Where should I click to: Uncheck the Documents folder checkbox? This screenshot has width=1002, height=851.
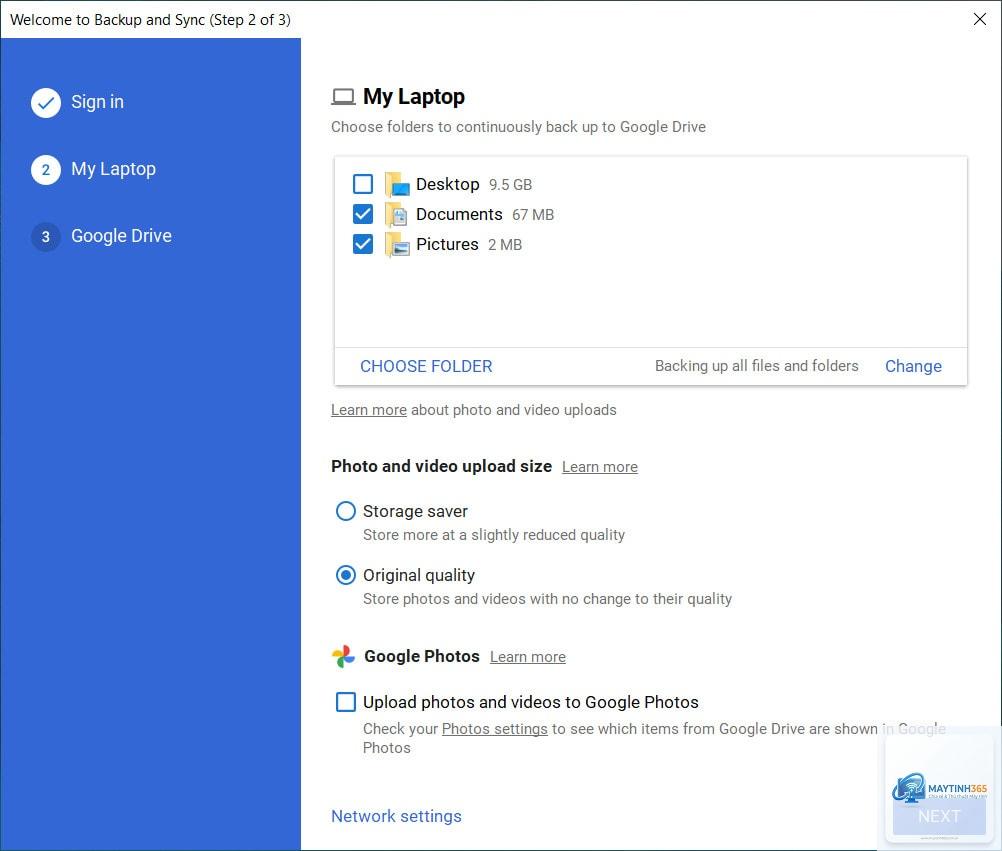coord(363,214)
